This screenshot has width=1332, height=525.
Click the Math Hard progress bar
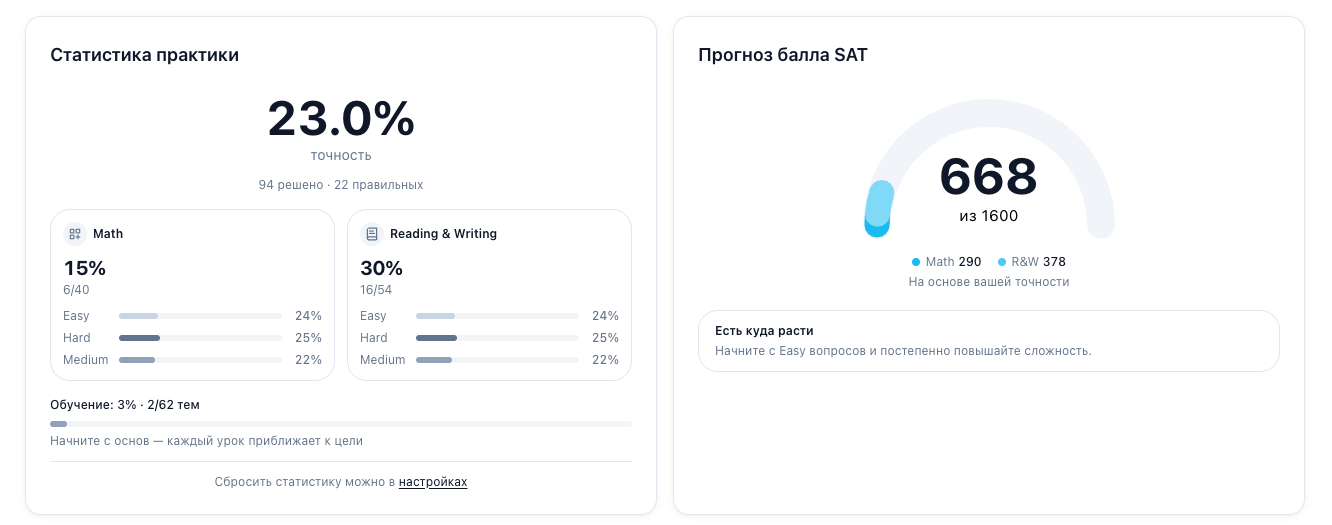[200, 338]
